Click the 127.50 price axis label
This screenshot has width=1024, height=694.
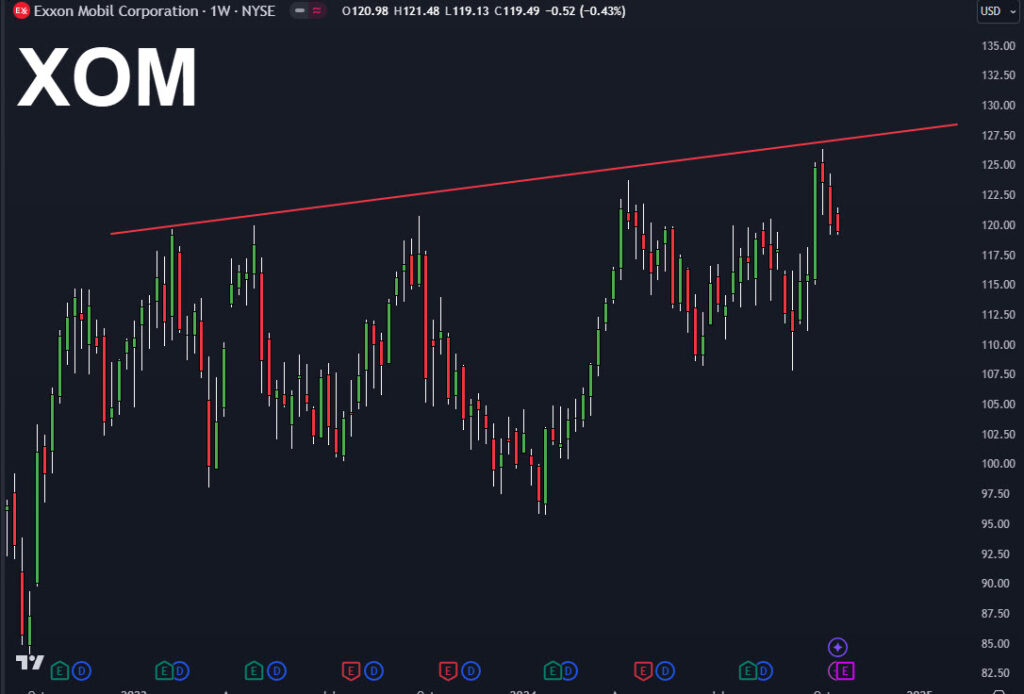coord(999,135)
